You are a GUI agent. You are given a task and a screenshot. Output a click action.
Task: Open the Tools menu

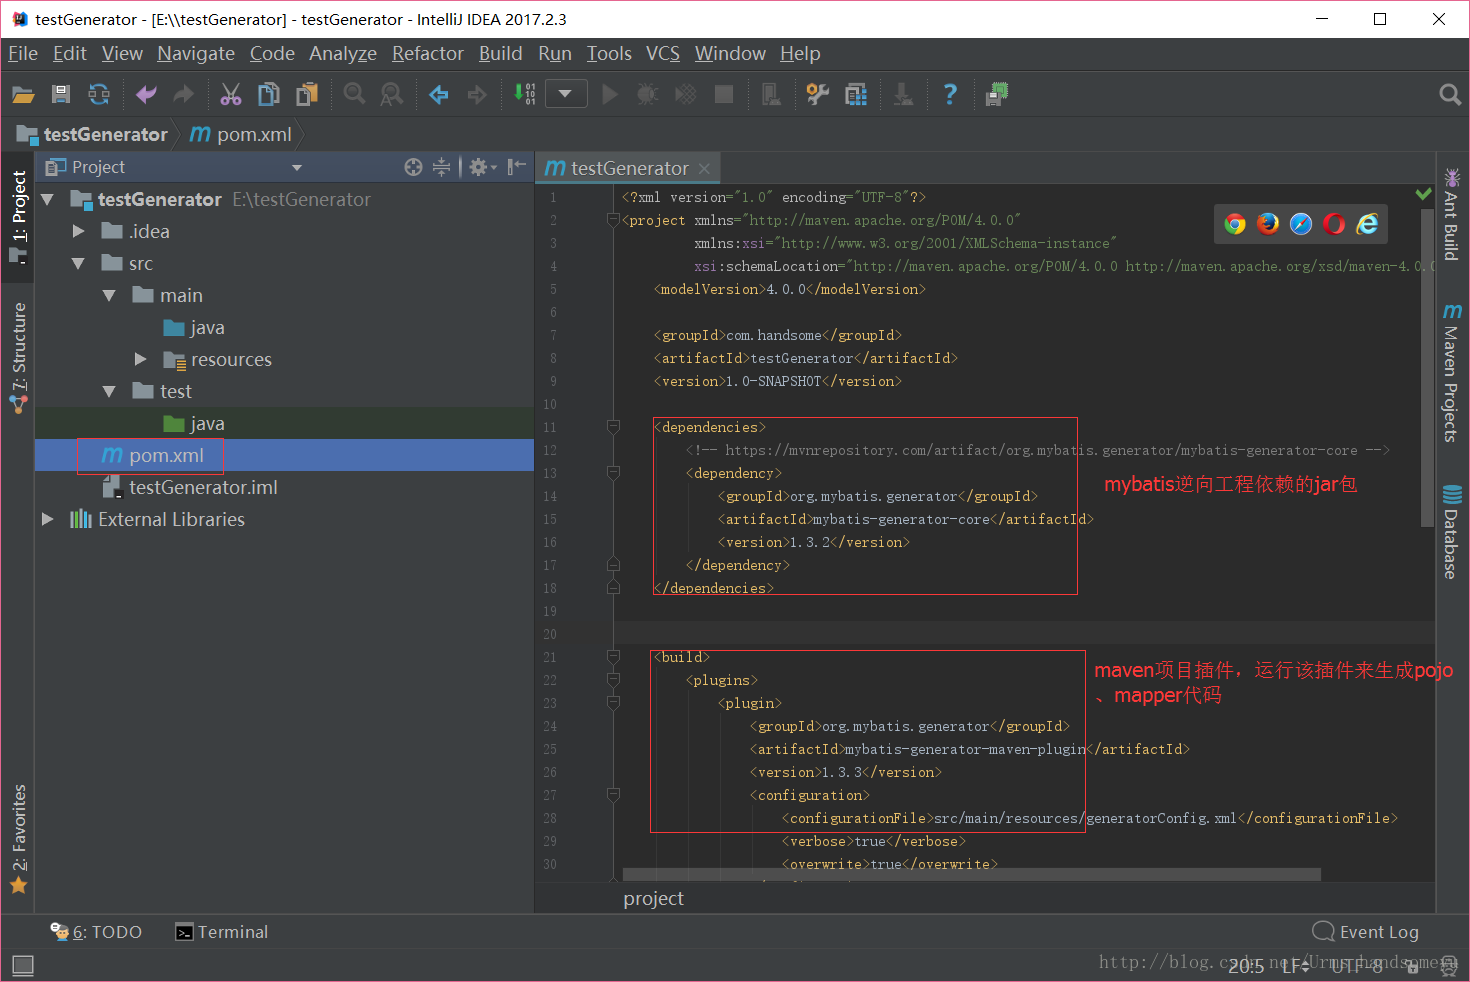(x=609, y=53)
